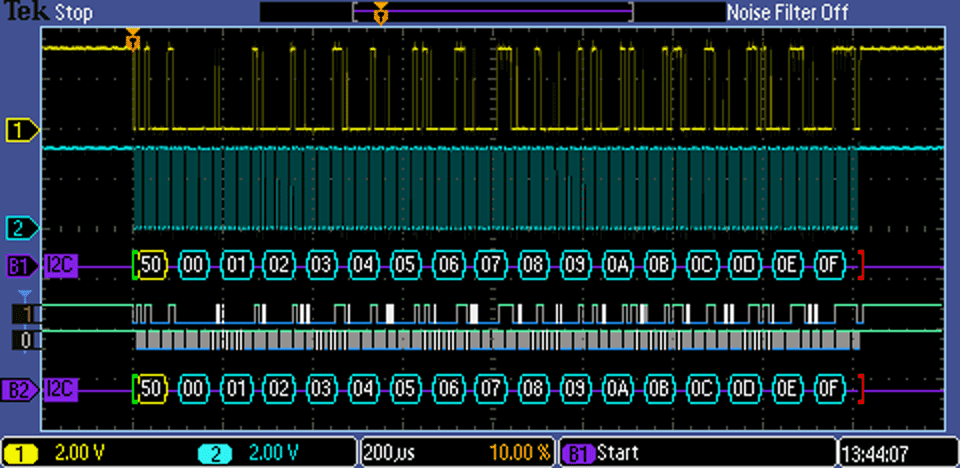Screen dimensions: 960x468
Task: Click the channel 2 cyan ground marker
Action: tap(23, 229)
